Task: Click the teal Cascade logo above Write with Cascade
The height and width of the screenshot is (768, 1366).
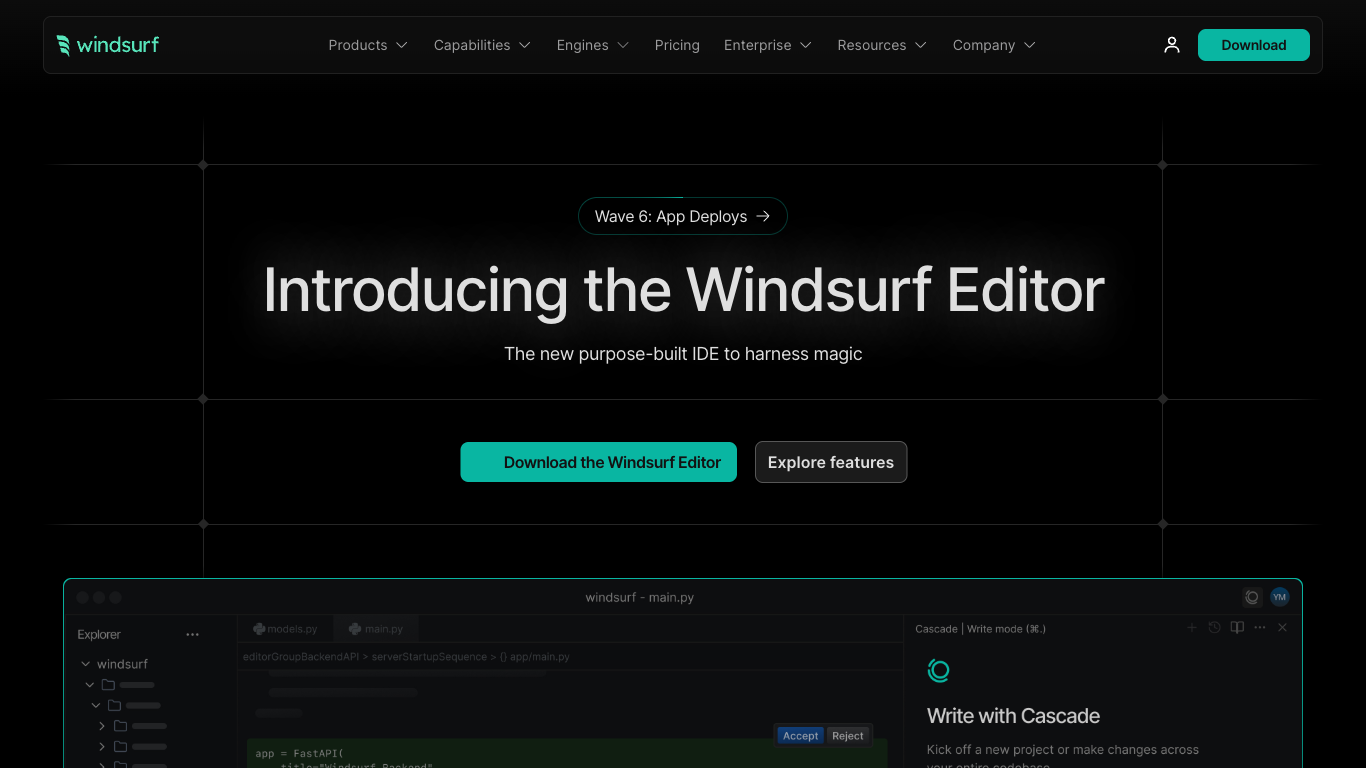Action: pyautogui.click(x=938, y=671)
